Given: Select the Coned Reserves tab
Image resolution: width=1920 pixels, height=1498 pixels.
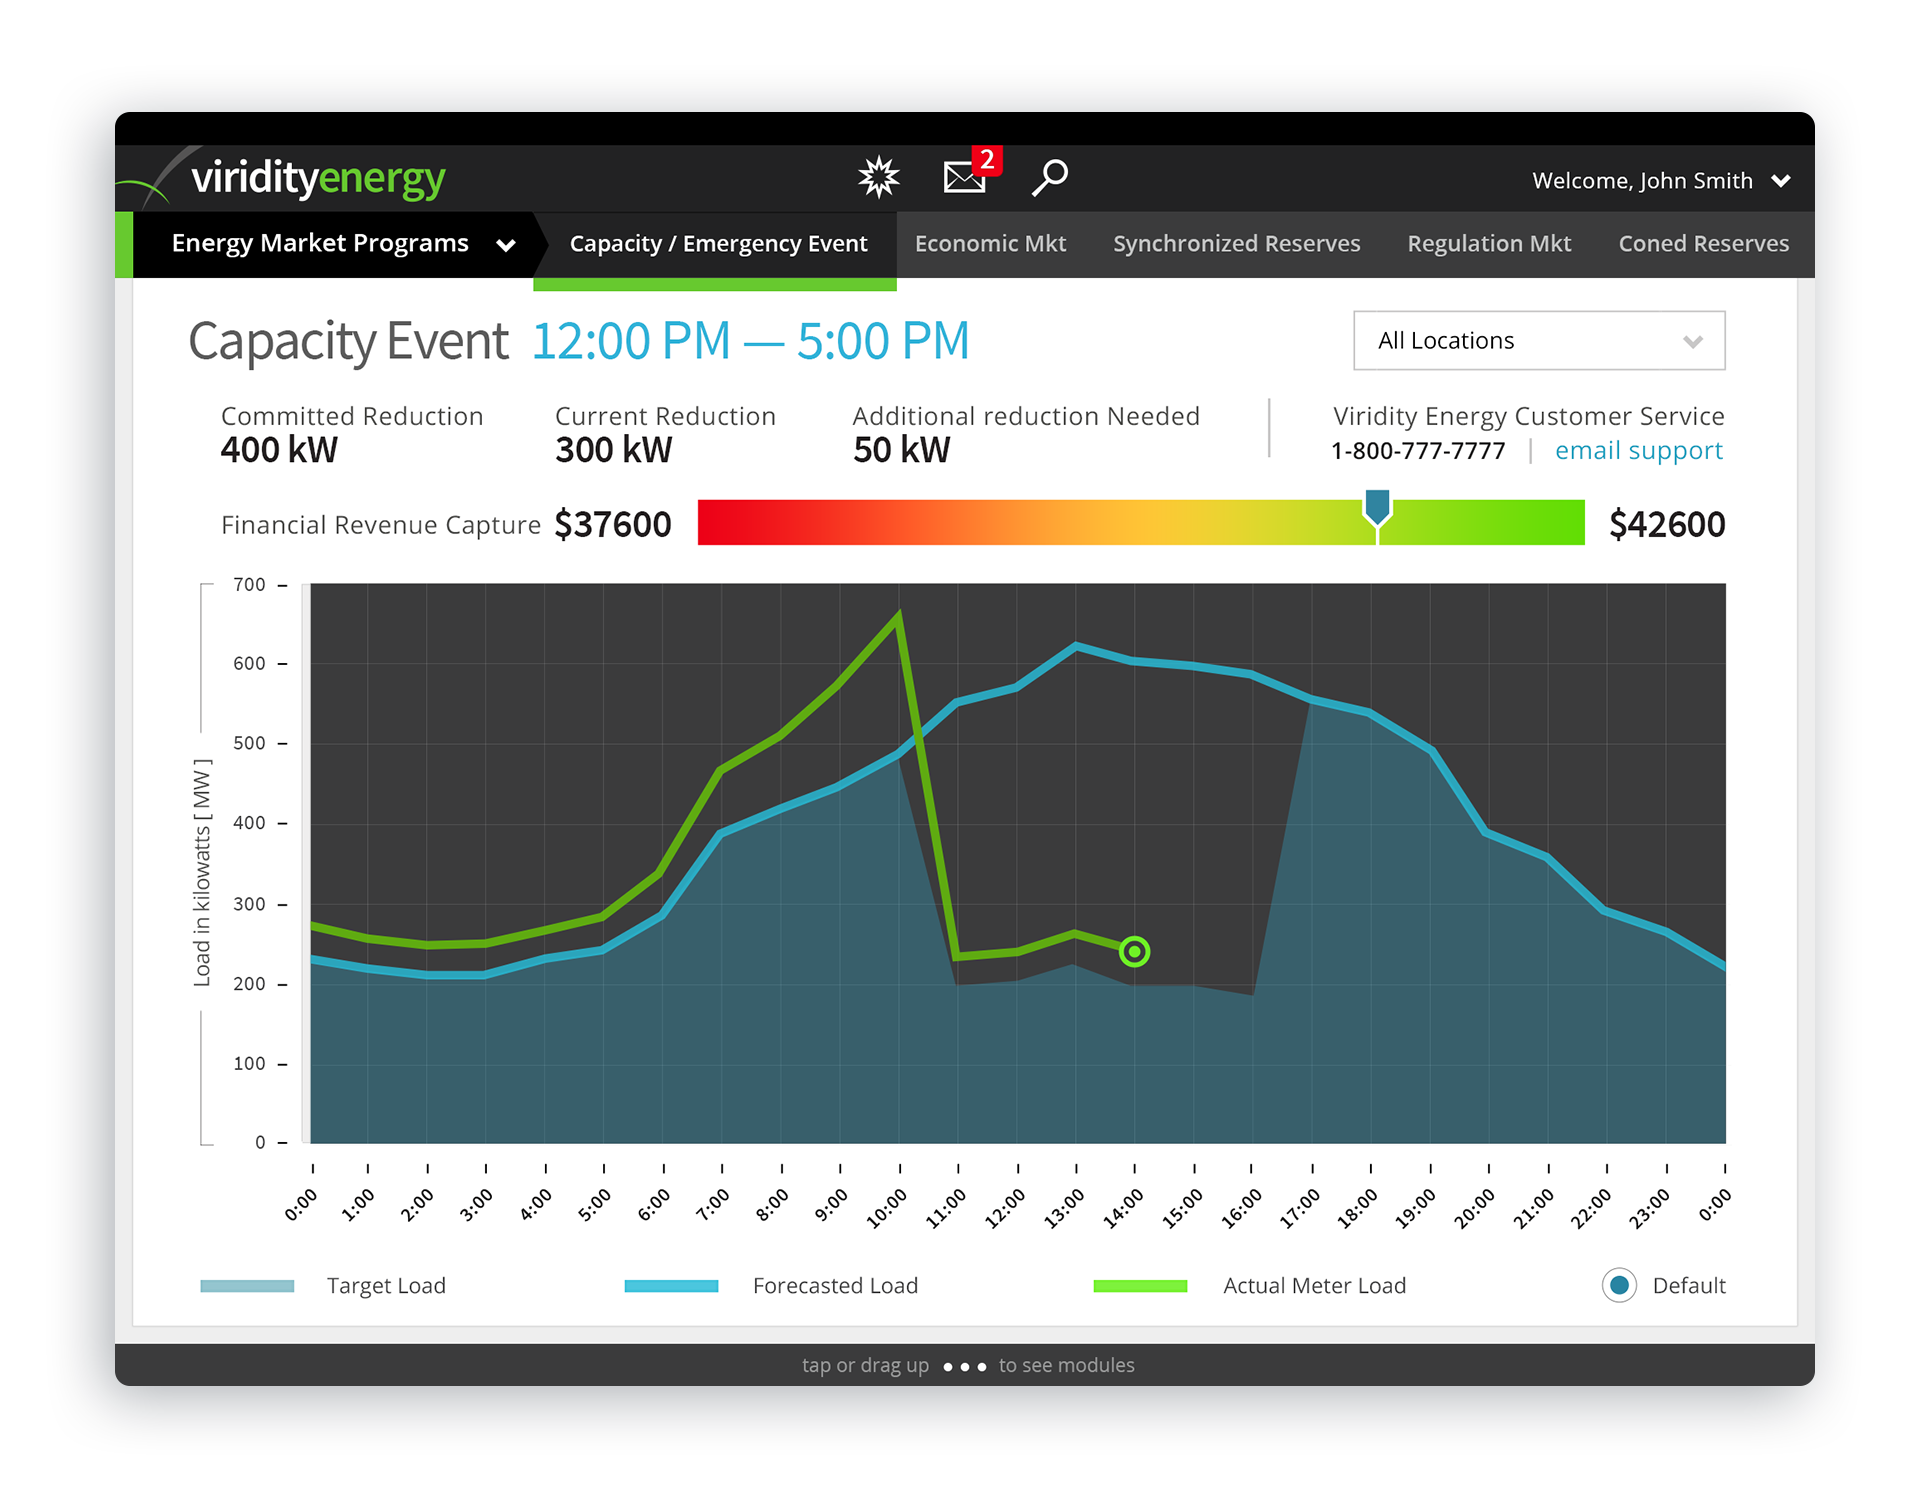Looking at the screenshot, I should [x=1703, y=244].
